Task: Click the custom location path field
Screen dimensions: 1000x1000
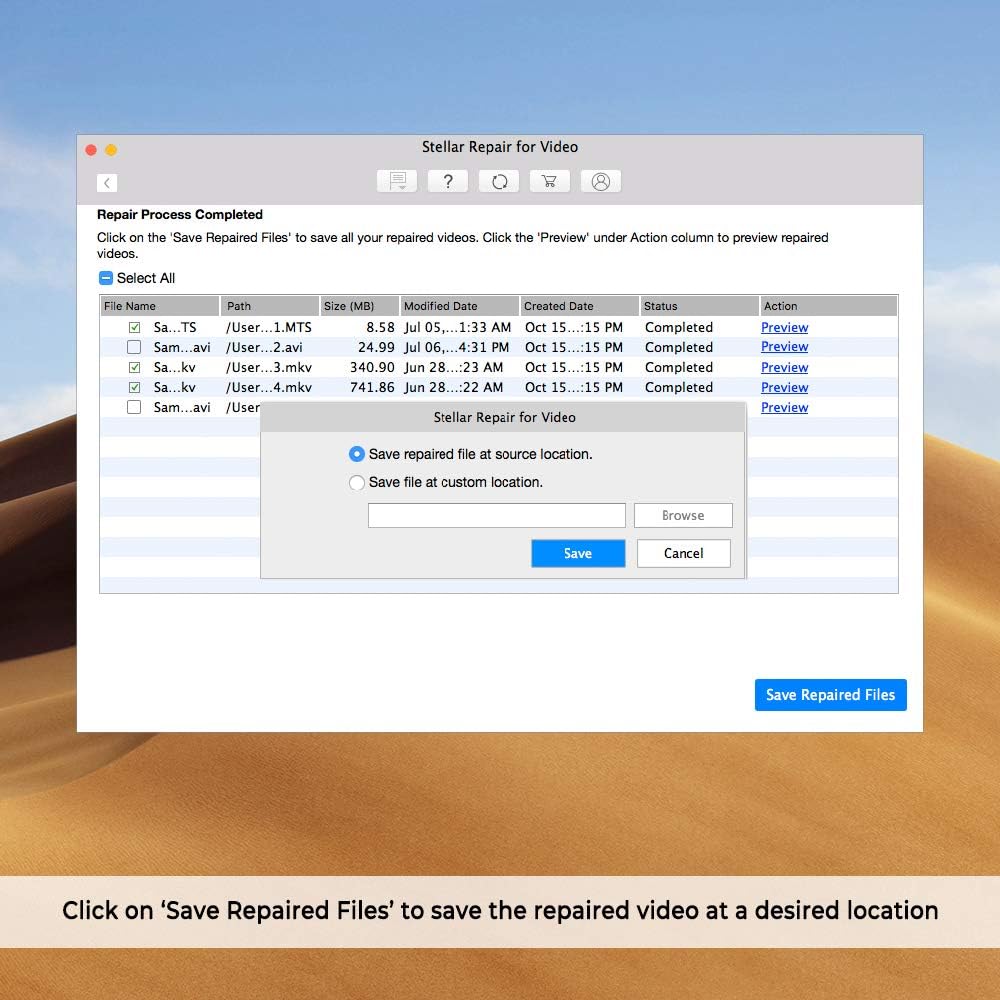Action: click(496, 515)
